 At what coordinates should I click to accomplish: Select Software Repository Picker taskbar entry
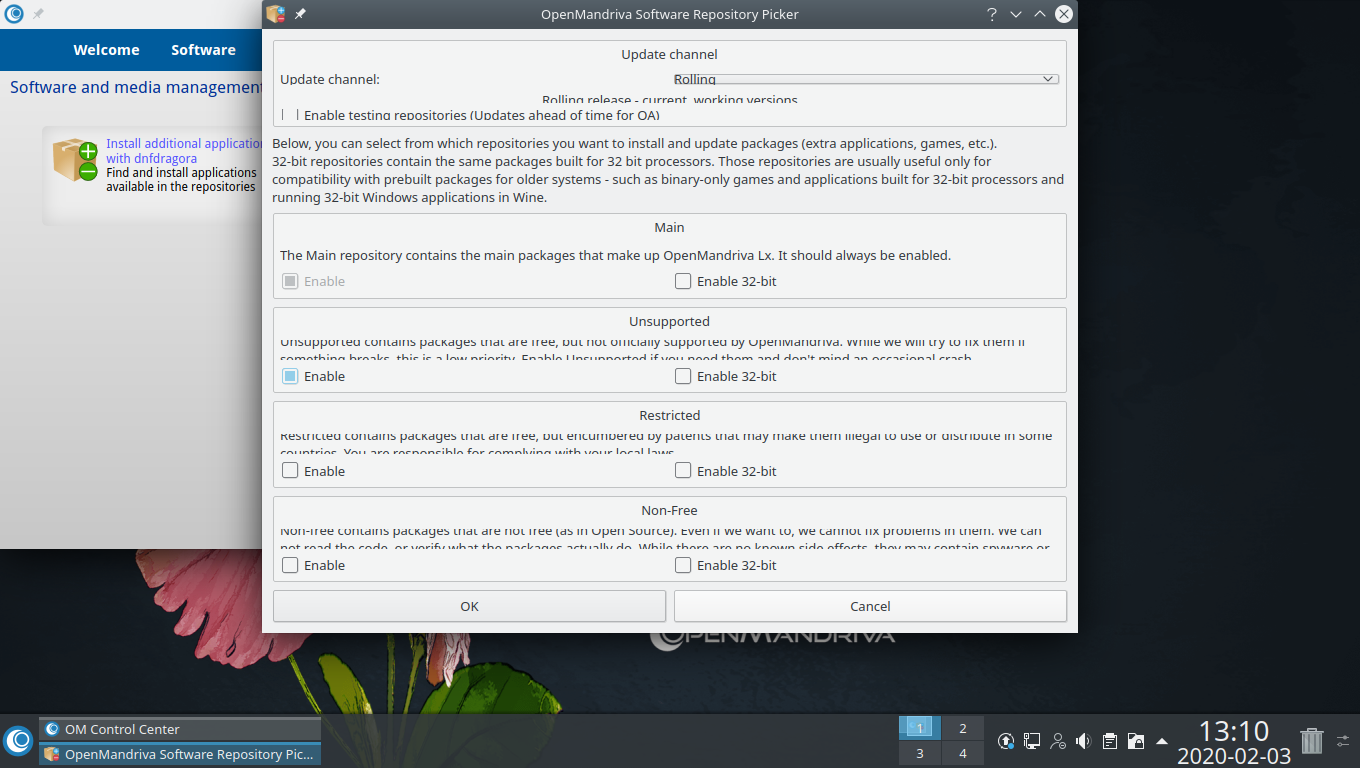point(180,754)
